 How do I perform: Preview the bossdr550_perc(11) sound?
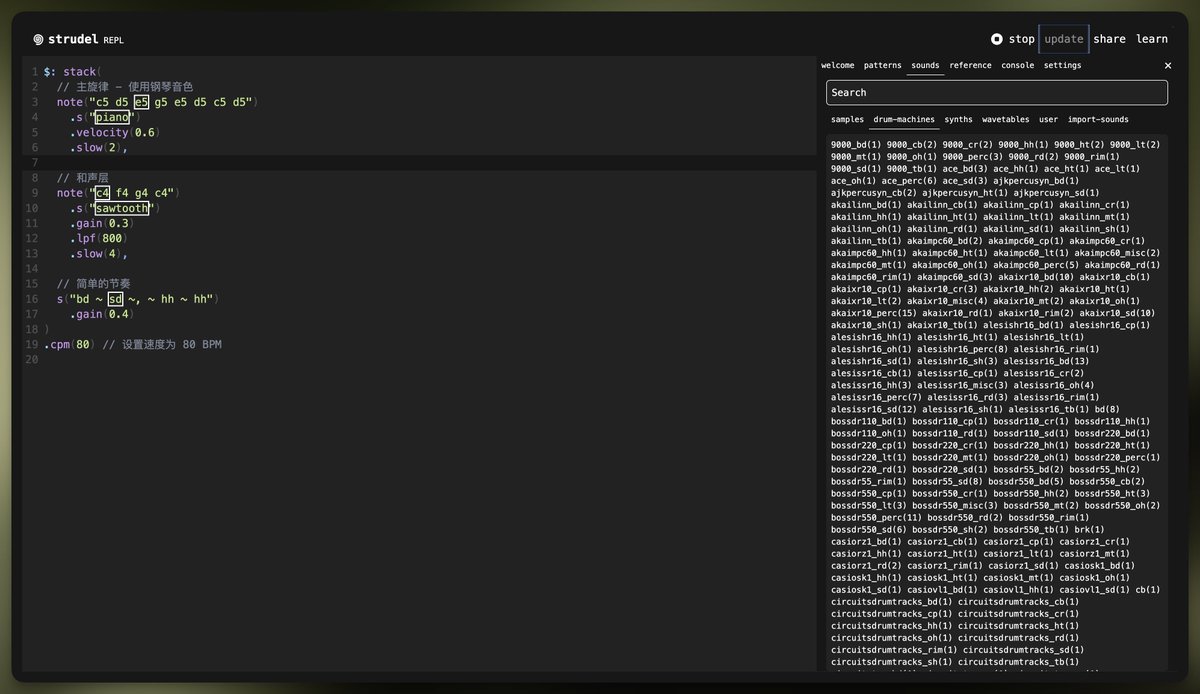pyautogui.click(x=876, y=517)
